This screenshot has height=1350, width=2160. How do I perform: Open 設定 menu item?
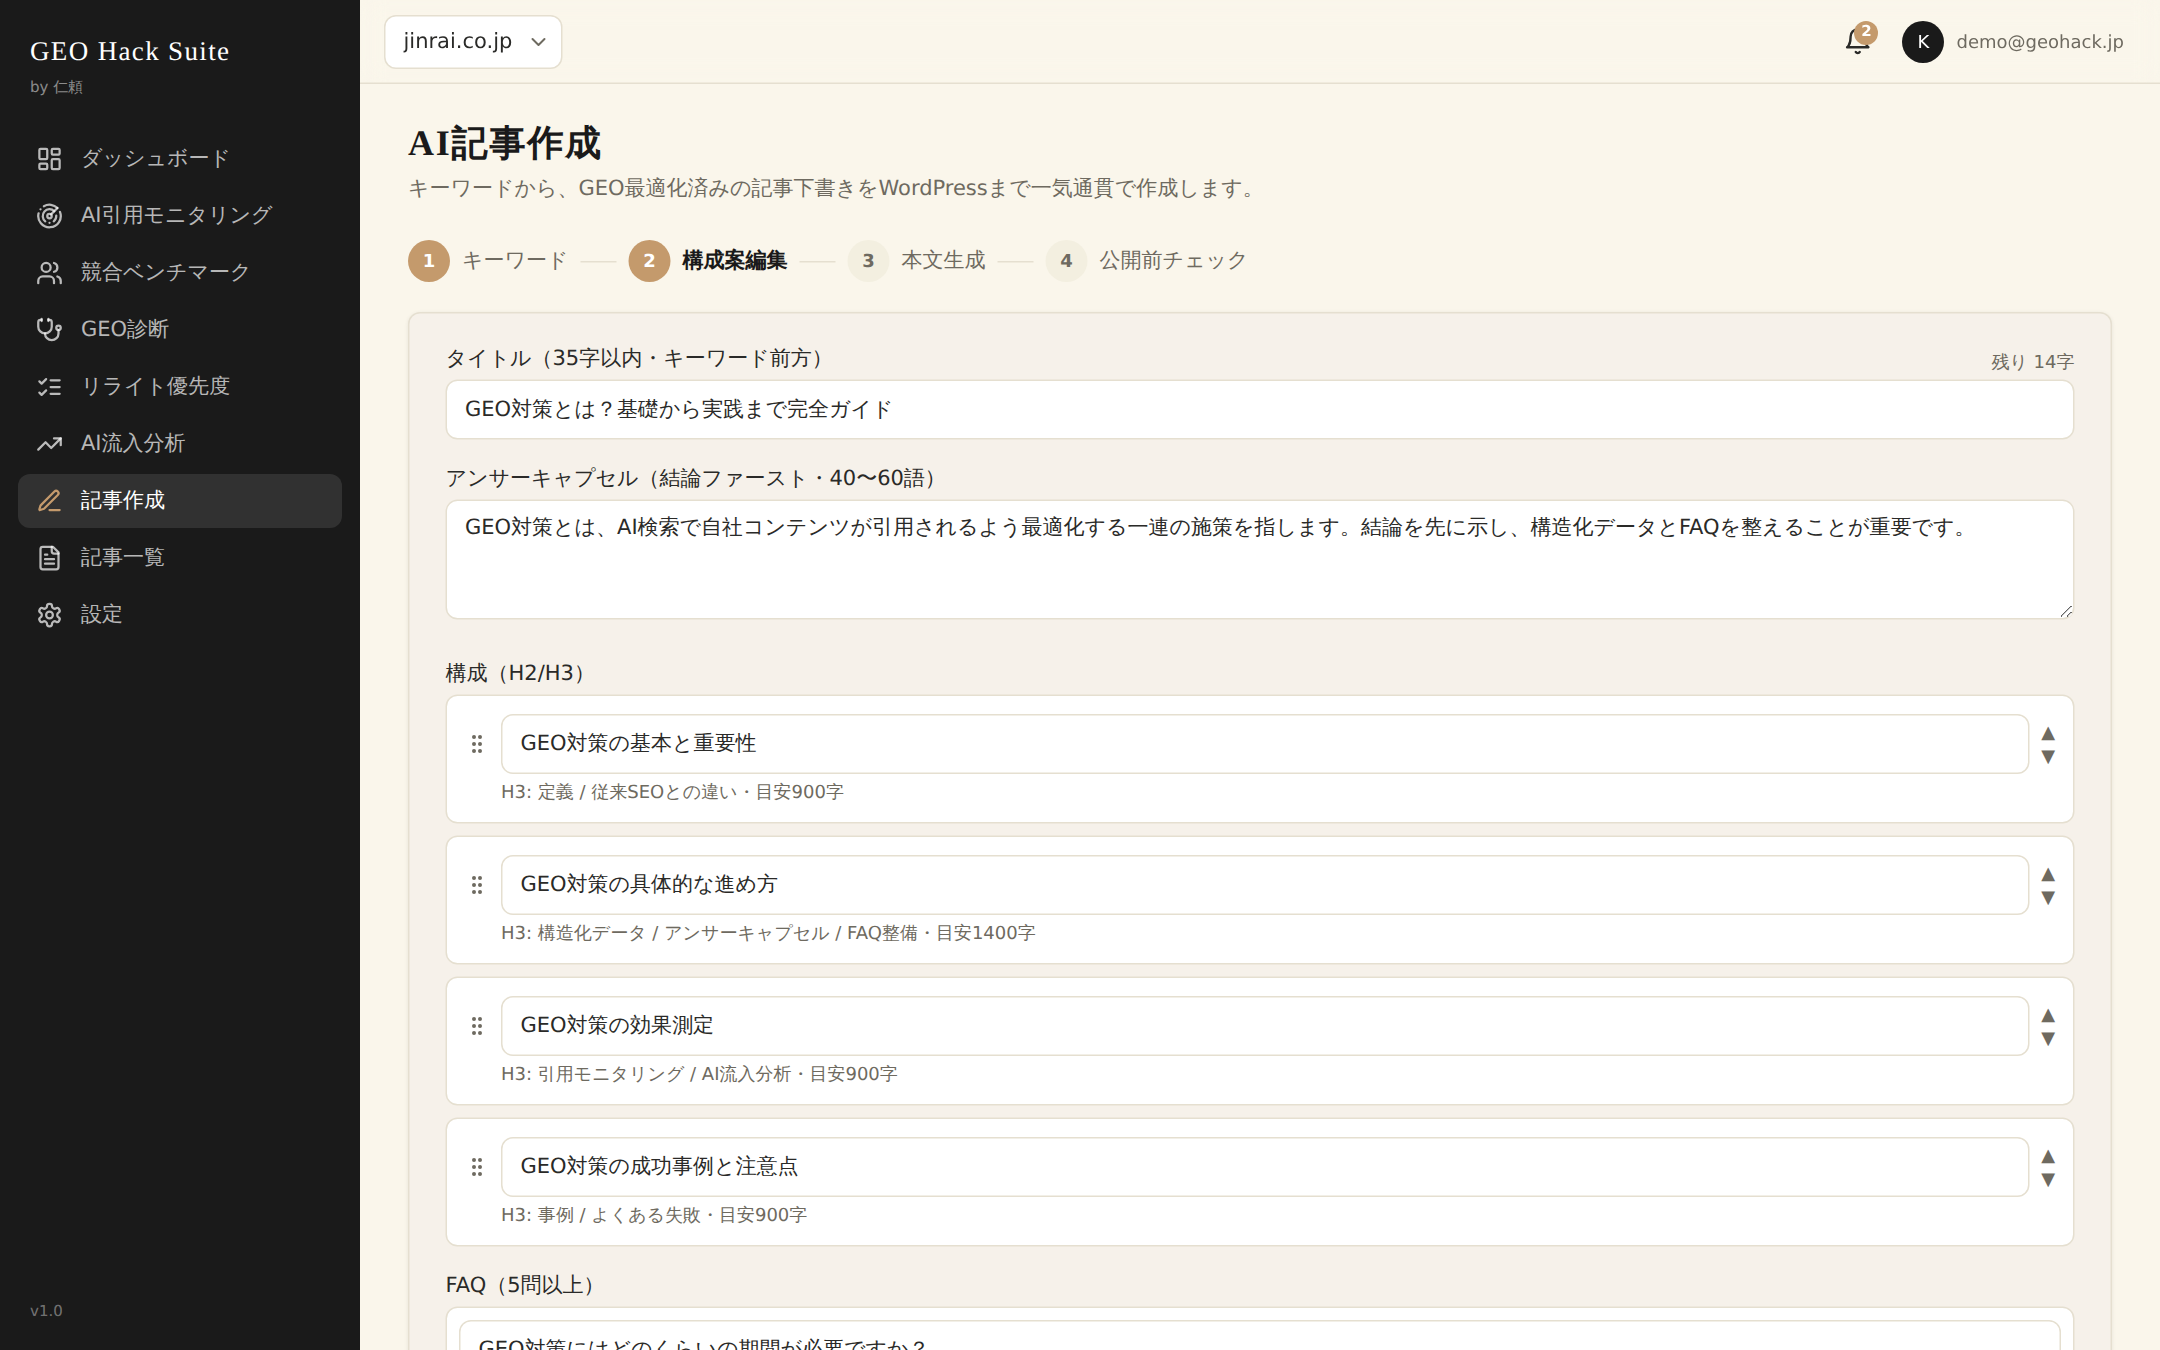coord(180,615)
